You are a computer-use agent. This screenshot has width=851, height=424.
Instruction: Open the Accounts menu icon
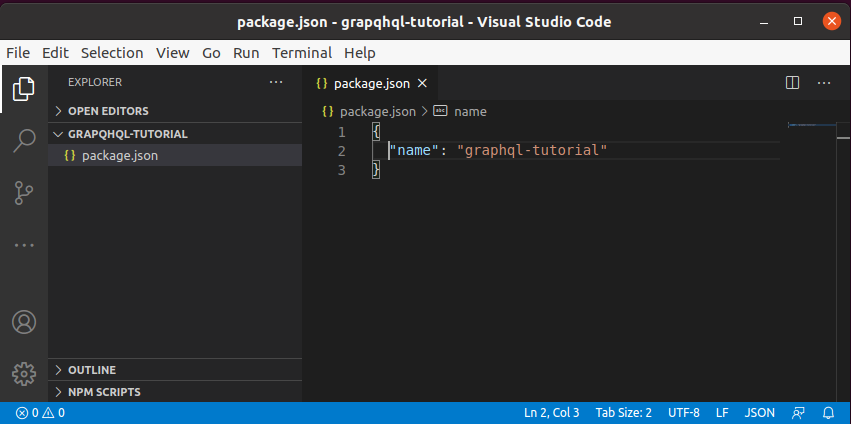click(x=24, y=322)
